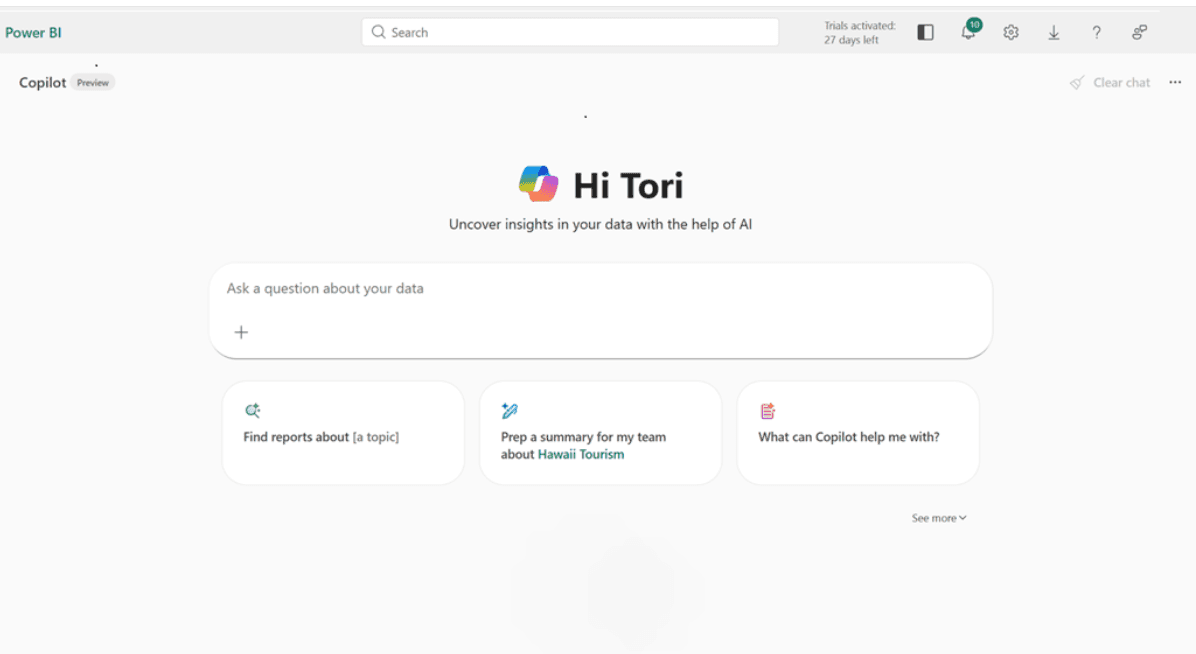1196x654 pixels.
Task: Choose What can Copilot help me with
Action: [858, 433]
